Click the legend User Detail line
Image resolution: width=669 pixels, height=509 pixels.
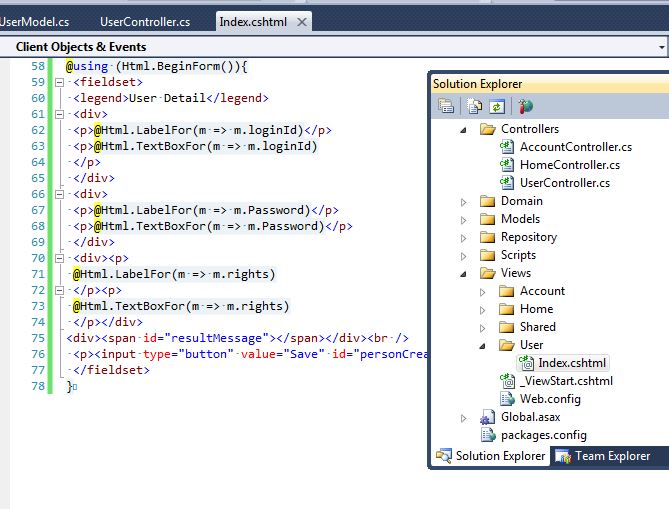click(x=171, y=98)
